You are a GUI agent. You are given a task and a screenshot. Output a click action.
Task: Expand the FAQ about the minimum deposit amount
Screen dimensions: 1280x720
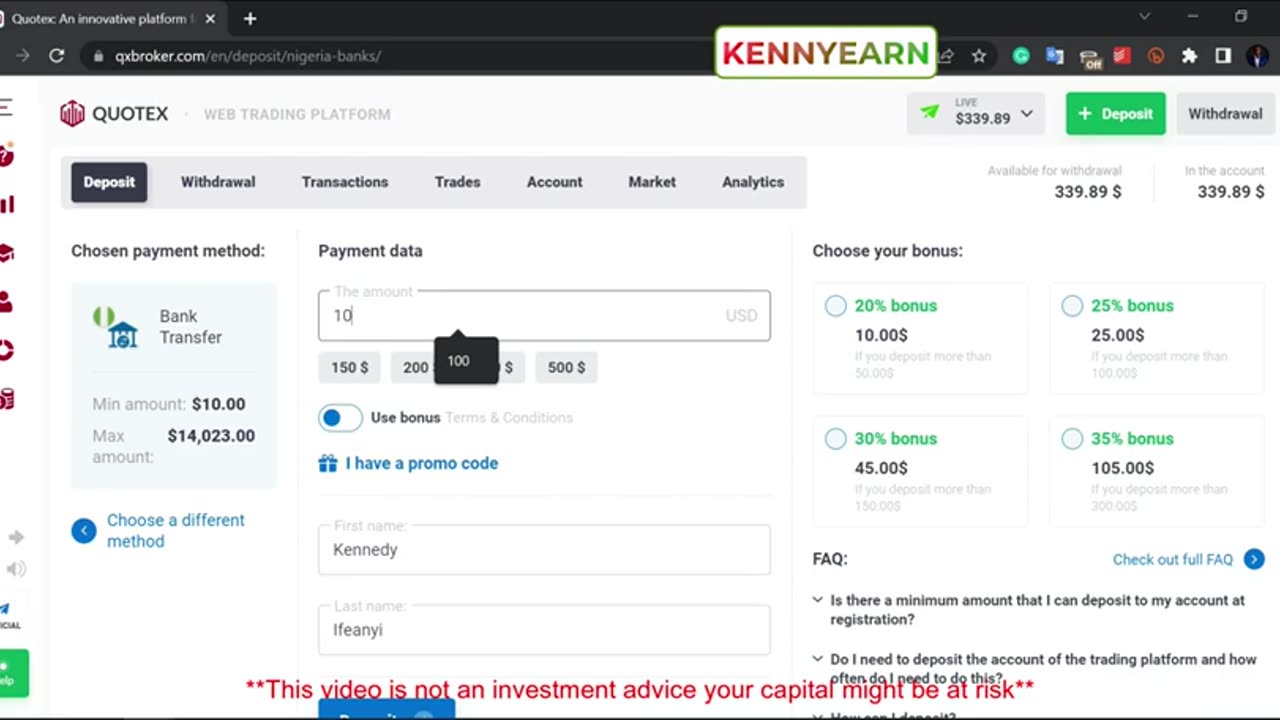1037,610
